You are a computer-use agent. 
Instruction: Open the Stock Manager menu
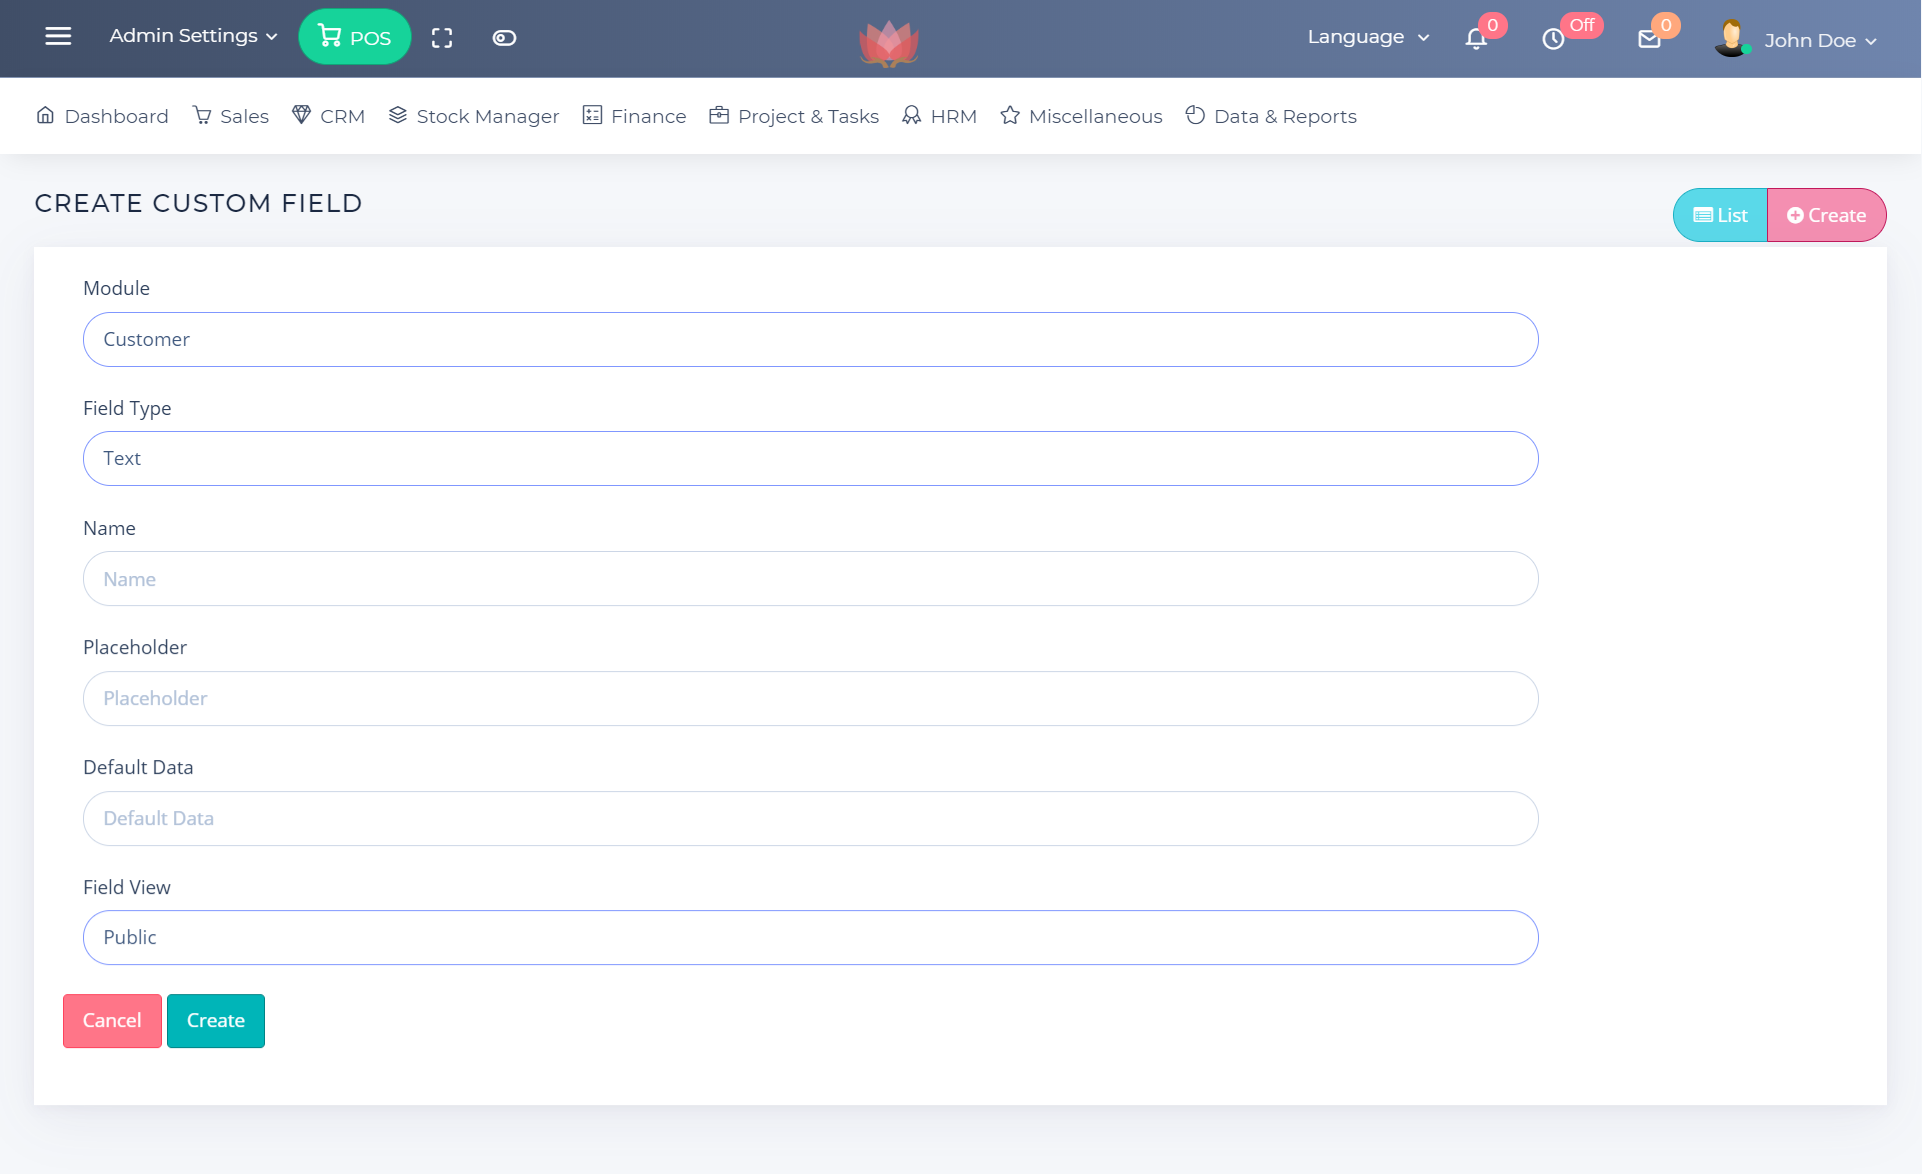(x=474, y=116)
